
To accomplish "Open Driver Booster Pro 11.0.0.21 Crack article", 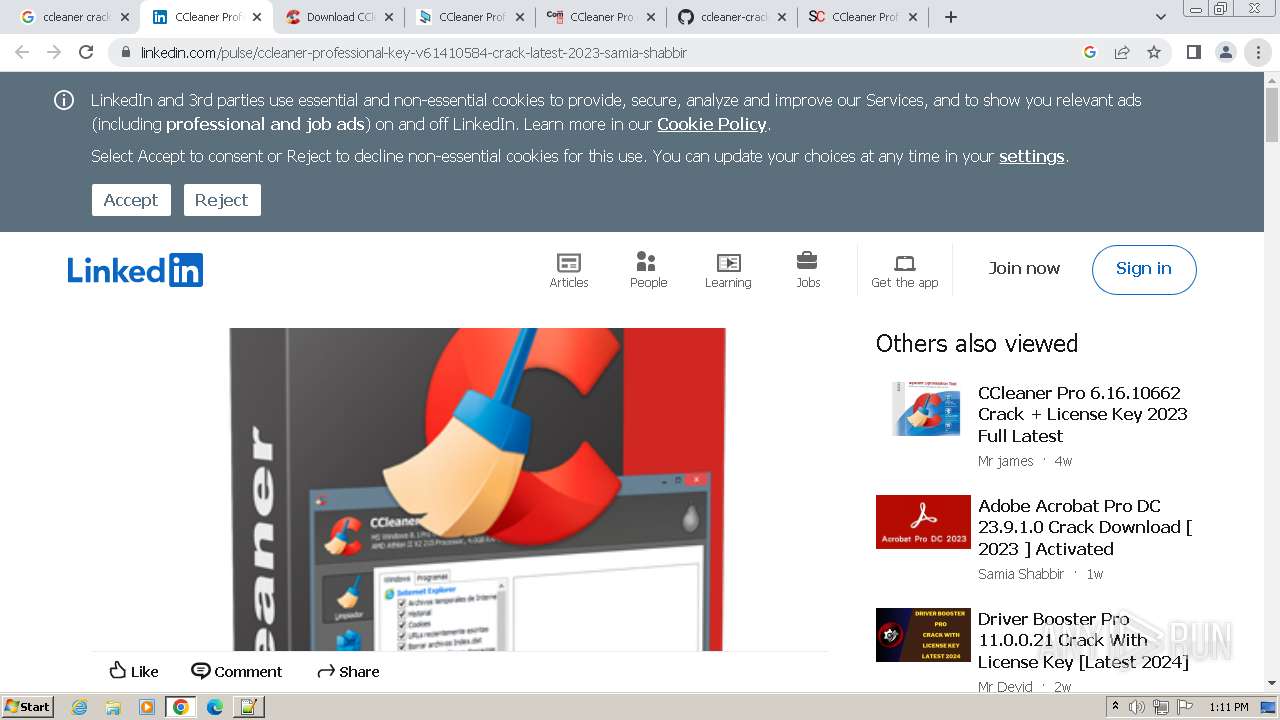I will pyautogui.click(x=1083, y=640).
